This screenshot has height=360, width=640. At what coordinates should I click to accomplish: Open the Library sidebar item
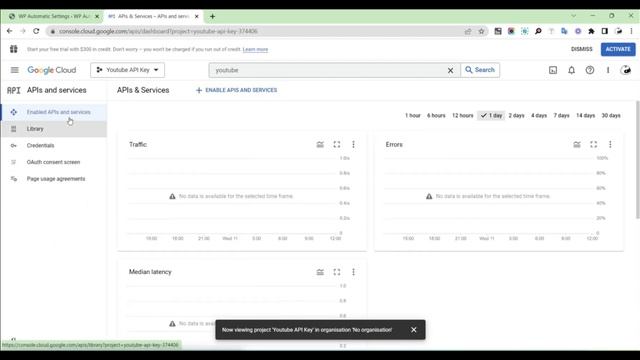click(x=53, y=129)
